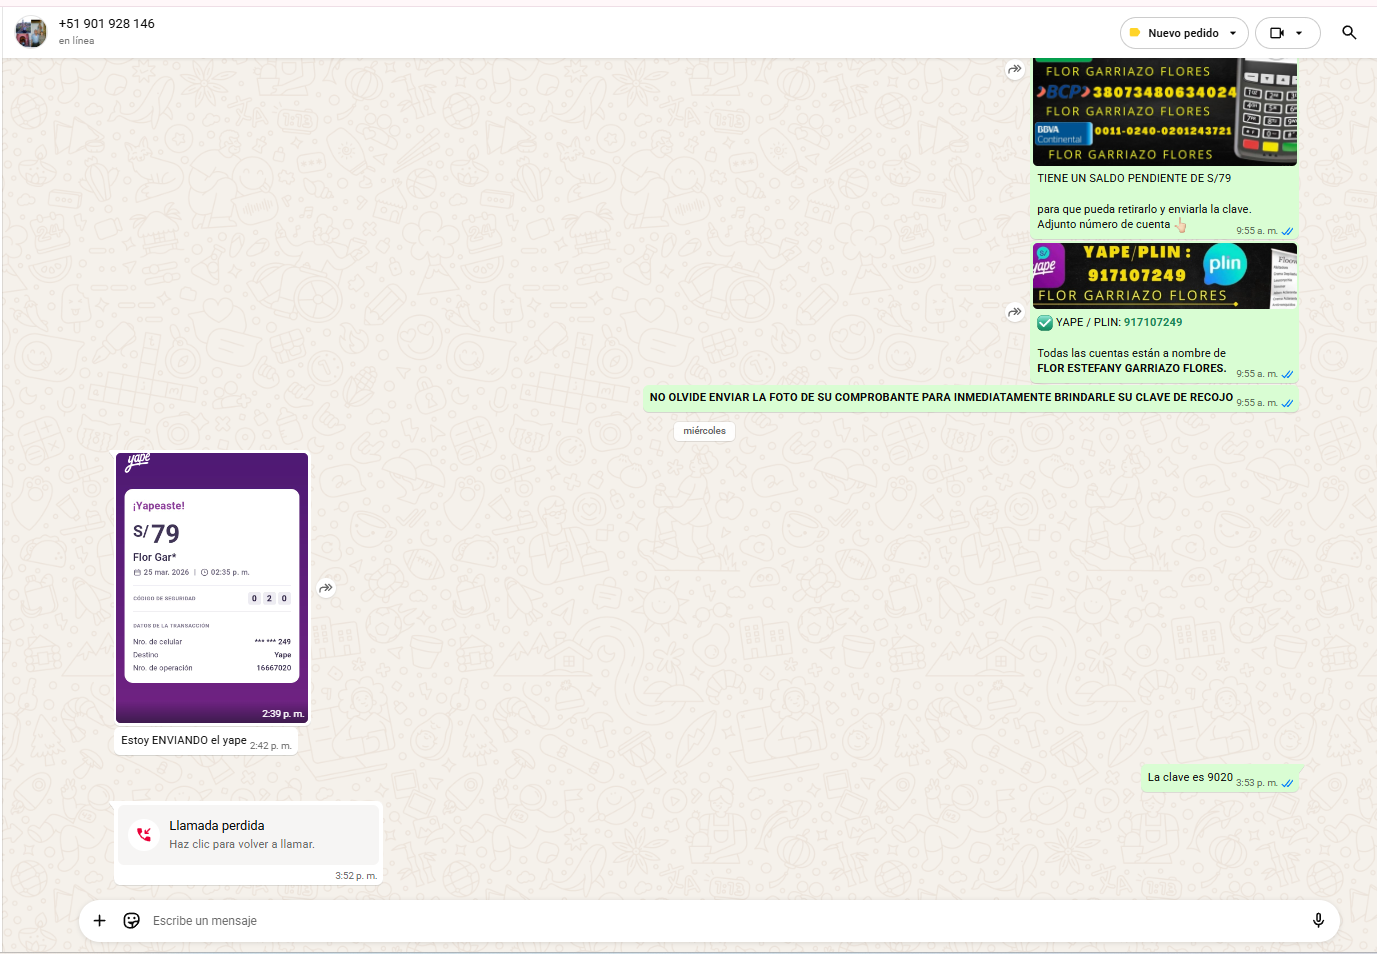Click the missed call phone icon
The image size is (1377, 954).
144,834
